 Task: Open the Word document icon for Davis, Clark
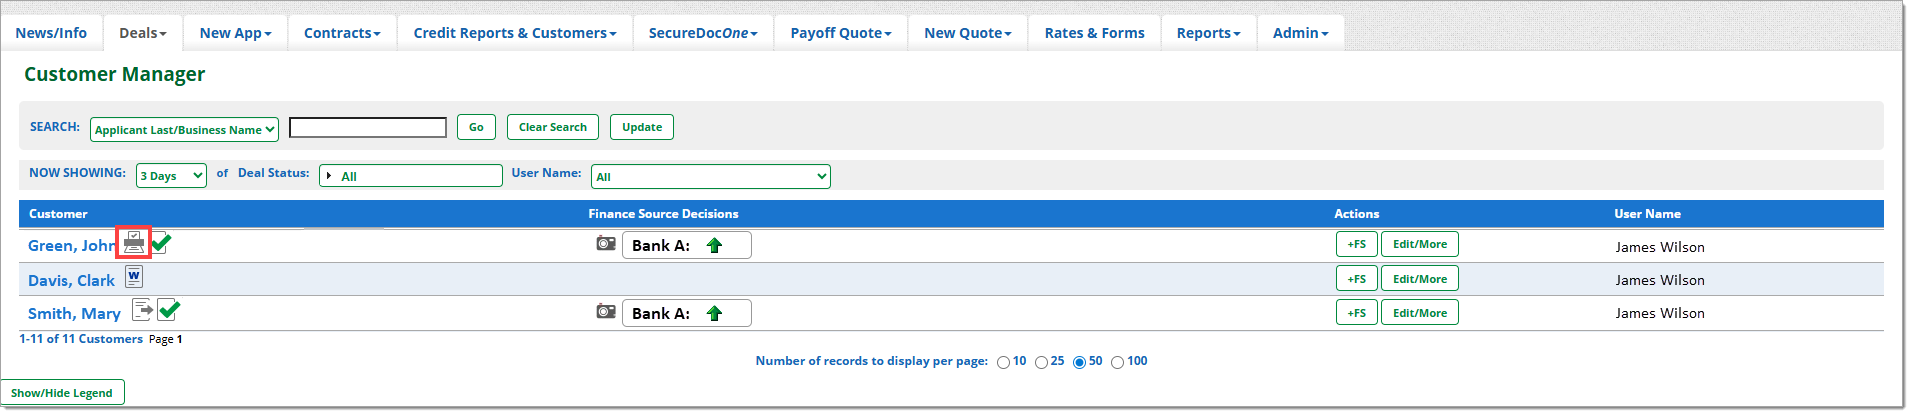point(134,277)
